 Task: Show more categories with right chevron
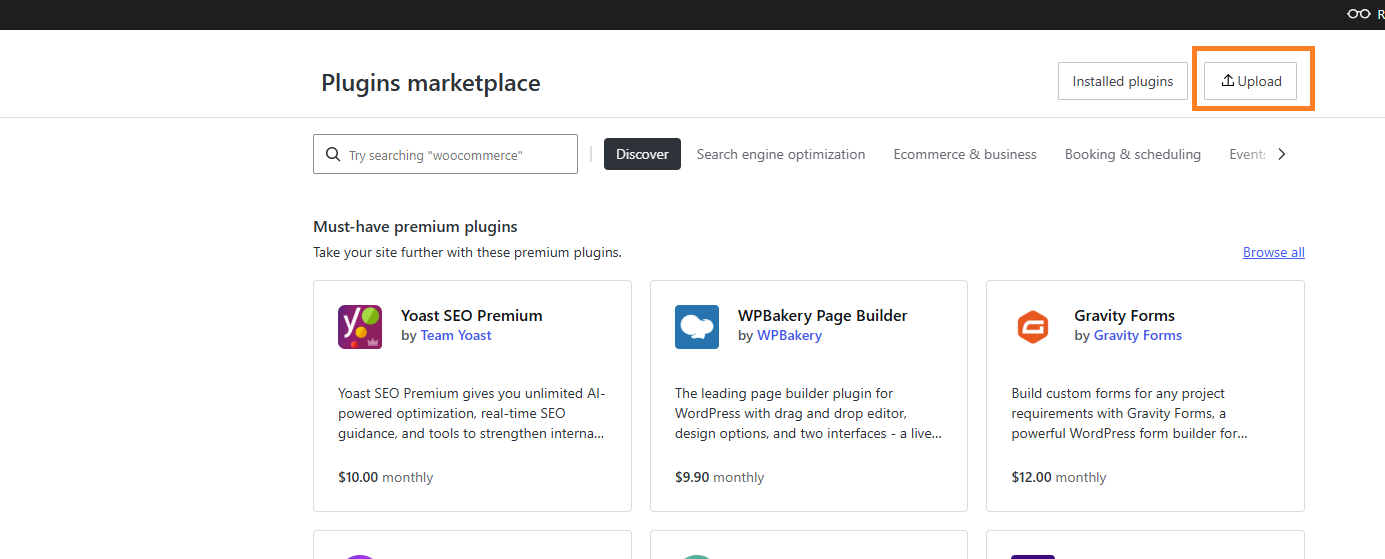click(1282, 154)
